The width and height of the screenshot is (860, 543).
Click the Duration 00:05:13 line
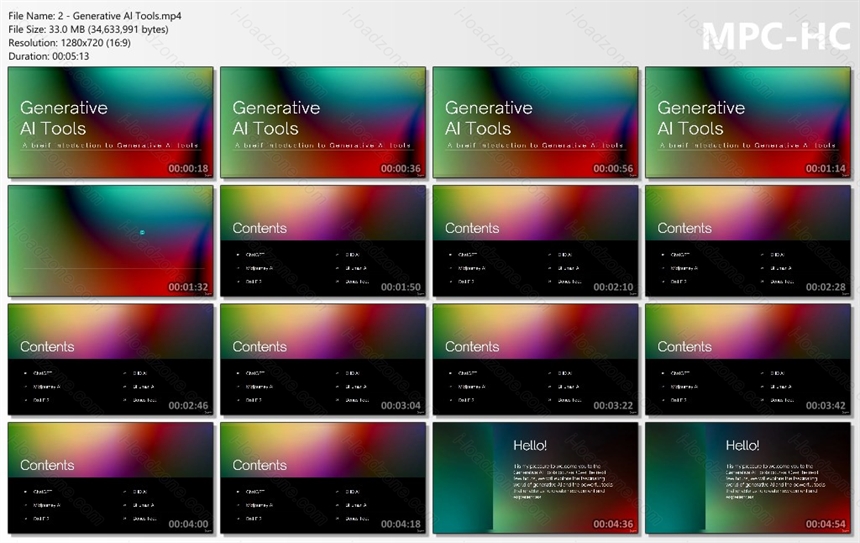click(49, 56)
